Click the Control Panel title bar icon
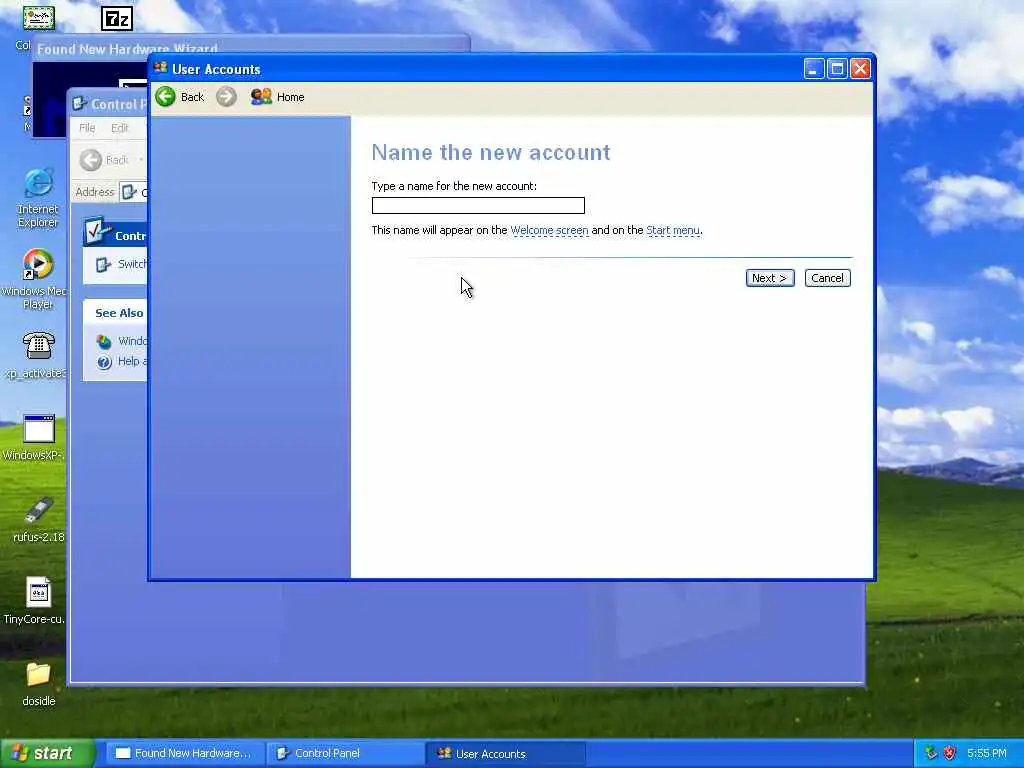The height and width of the screenshot is (768, 1024). coord(80,104)
